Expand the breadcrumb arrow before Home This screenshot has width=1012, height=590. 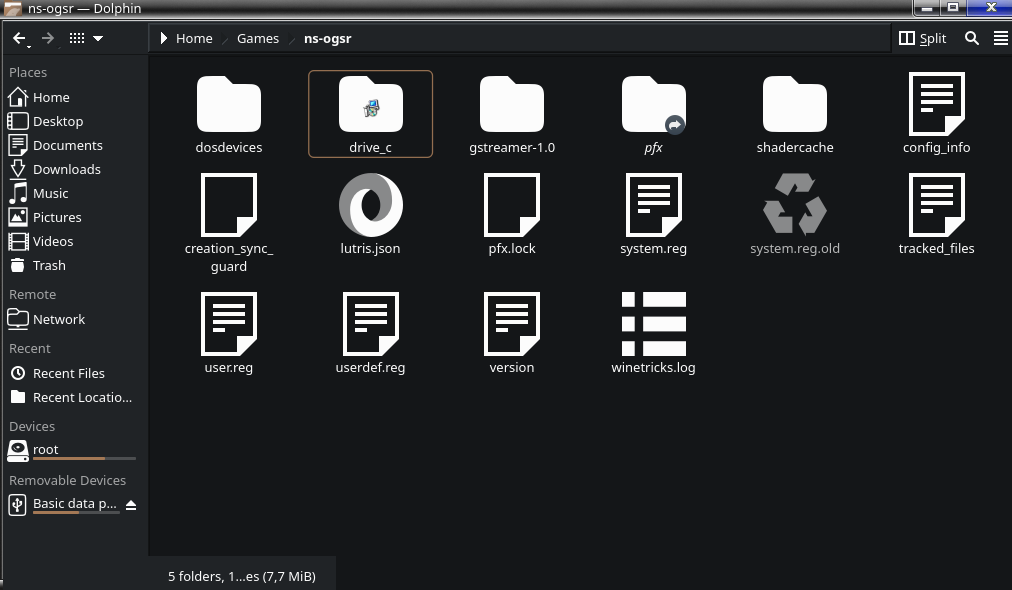click(164, 38)
